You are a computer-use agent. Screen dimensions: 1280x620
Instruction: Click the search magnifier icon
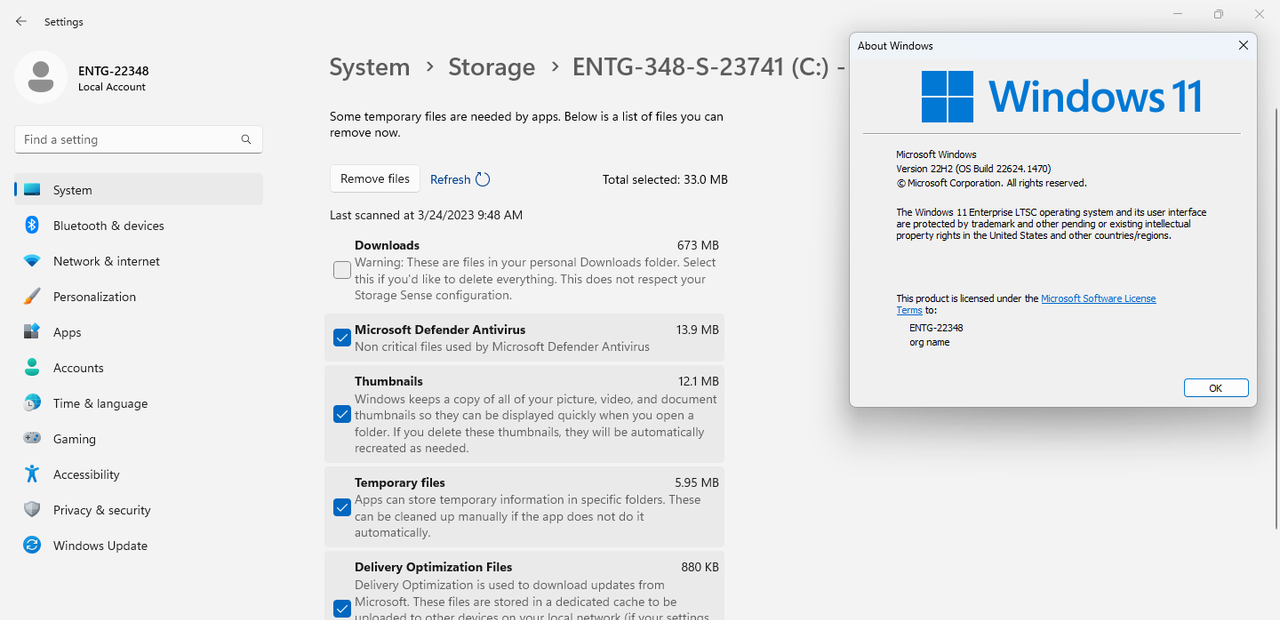[246, 140]
